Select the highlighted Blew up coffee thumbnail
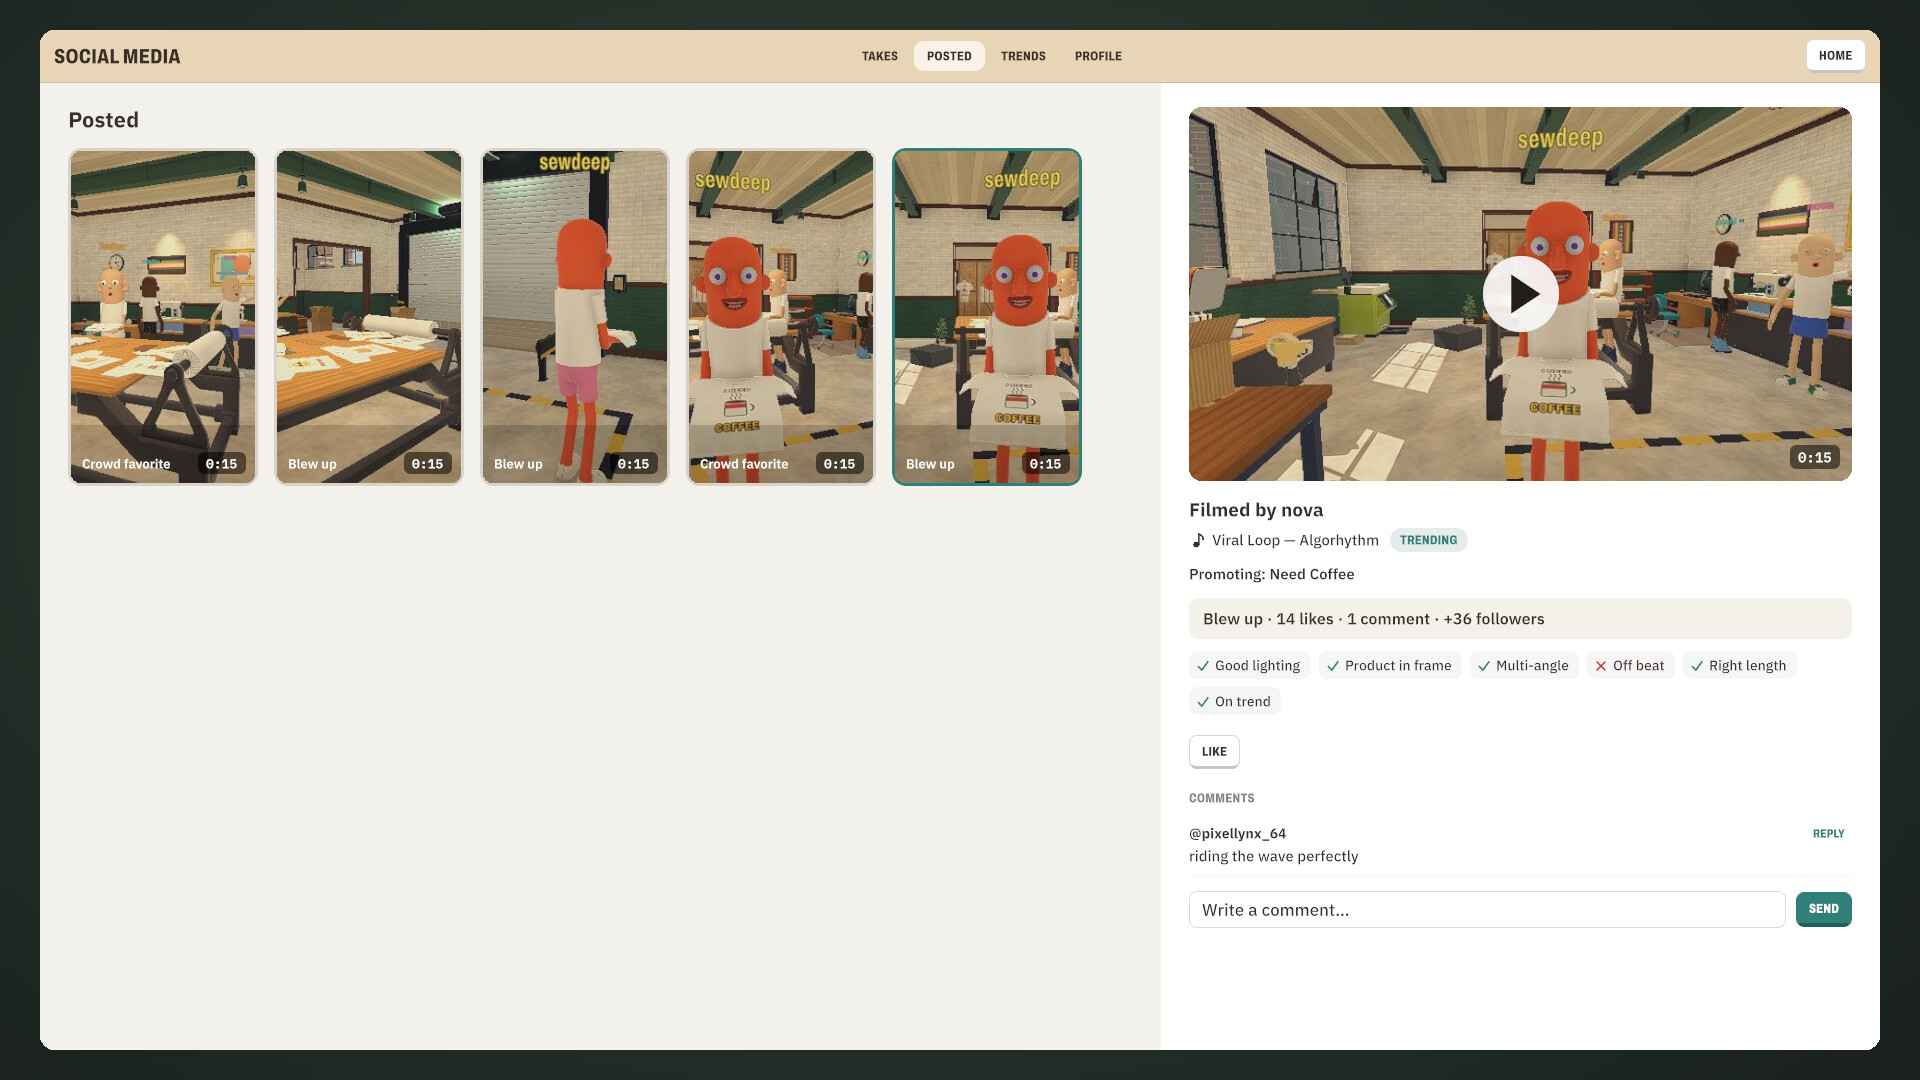Screen dimensions: 1920x1080 (987, 317)
